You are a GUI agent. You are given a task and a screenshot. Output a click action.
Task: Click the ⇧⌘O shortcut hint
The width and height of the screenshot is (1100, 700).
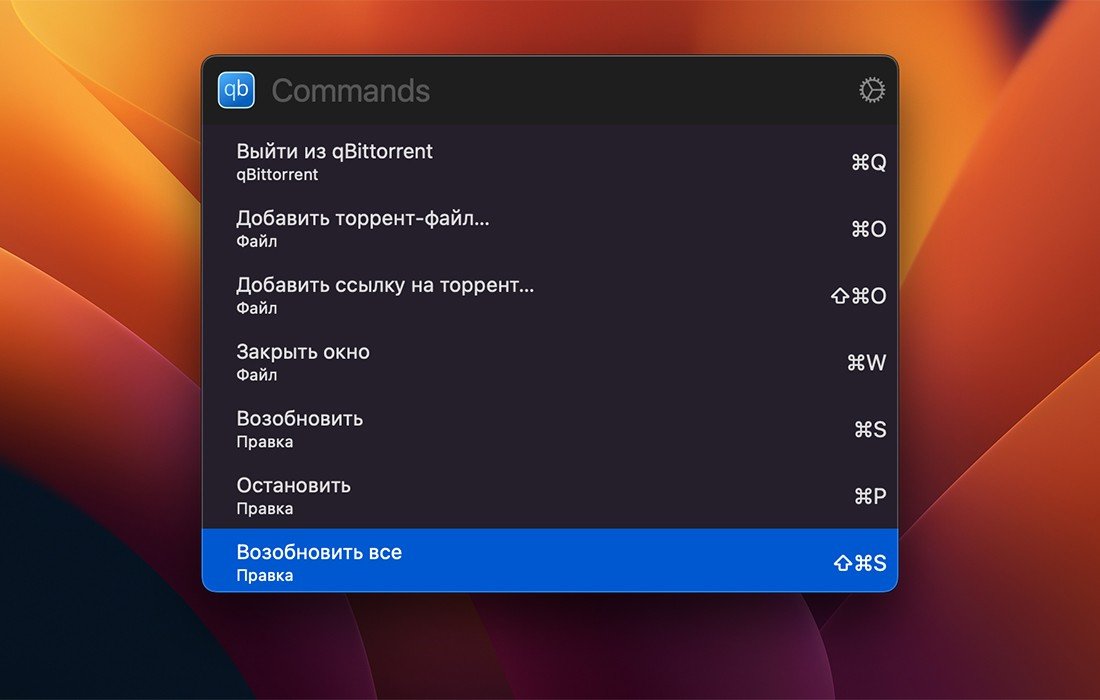(x=859, y=296)
